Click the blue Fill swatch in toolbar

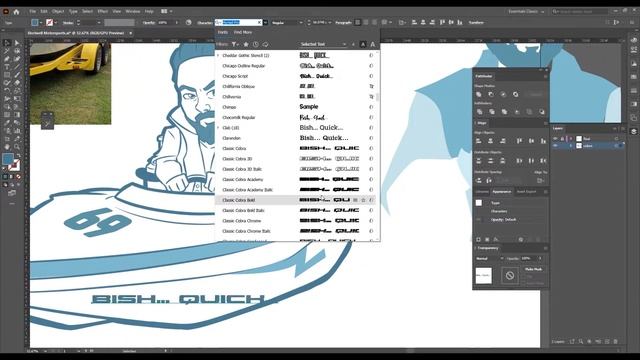8,159
